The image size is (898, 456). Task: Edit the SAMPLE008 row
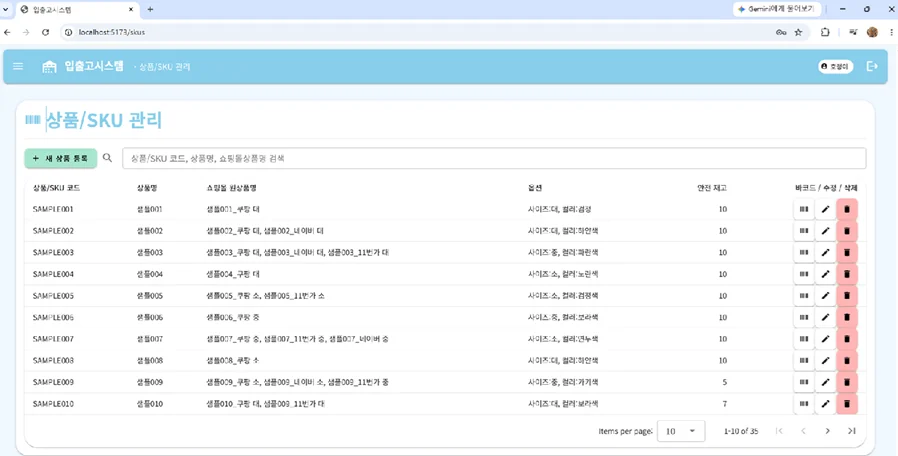click(x=825, y=360)
